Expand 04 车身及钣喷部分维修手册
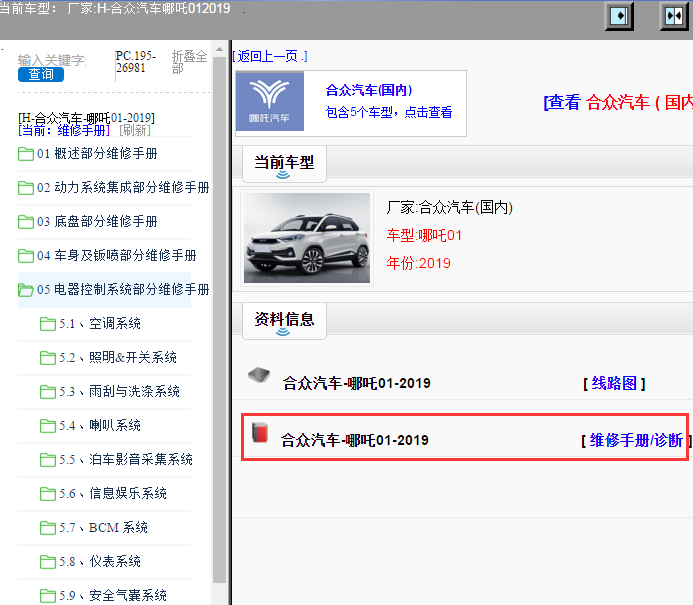Screen dimensions: 693x605 117,256
